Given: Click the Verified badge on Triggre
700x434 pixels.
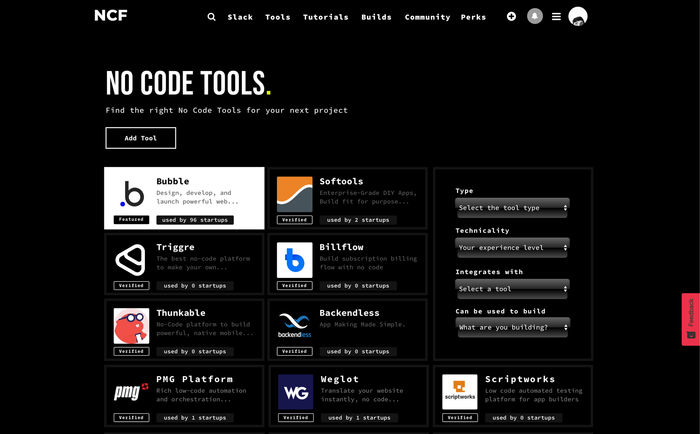Looking at the screenshot, I should [131, 285].
